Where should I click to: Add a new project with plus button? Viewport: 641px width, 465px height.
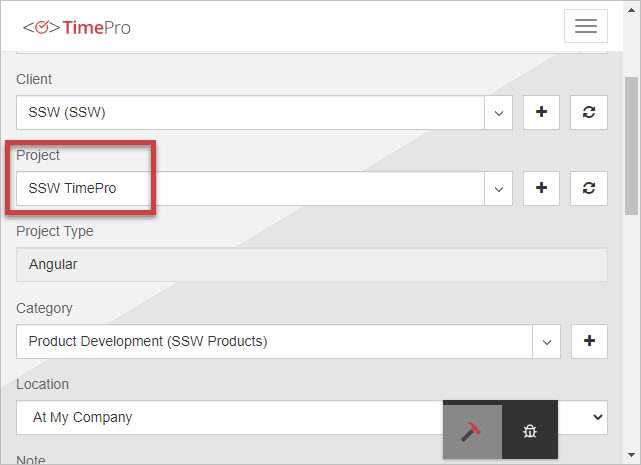coord(541,188)
